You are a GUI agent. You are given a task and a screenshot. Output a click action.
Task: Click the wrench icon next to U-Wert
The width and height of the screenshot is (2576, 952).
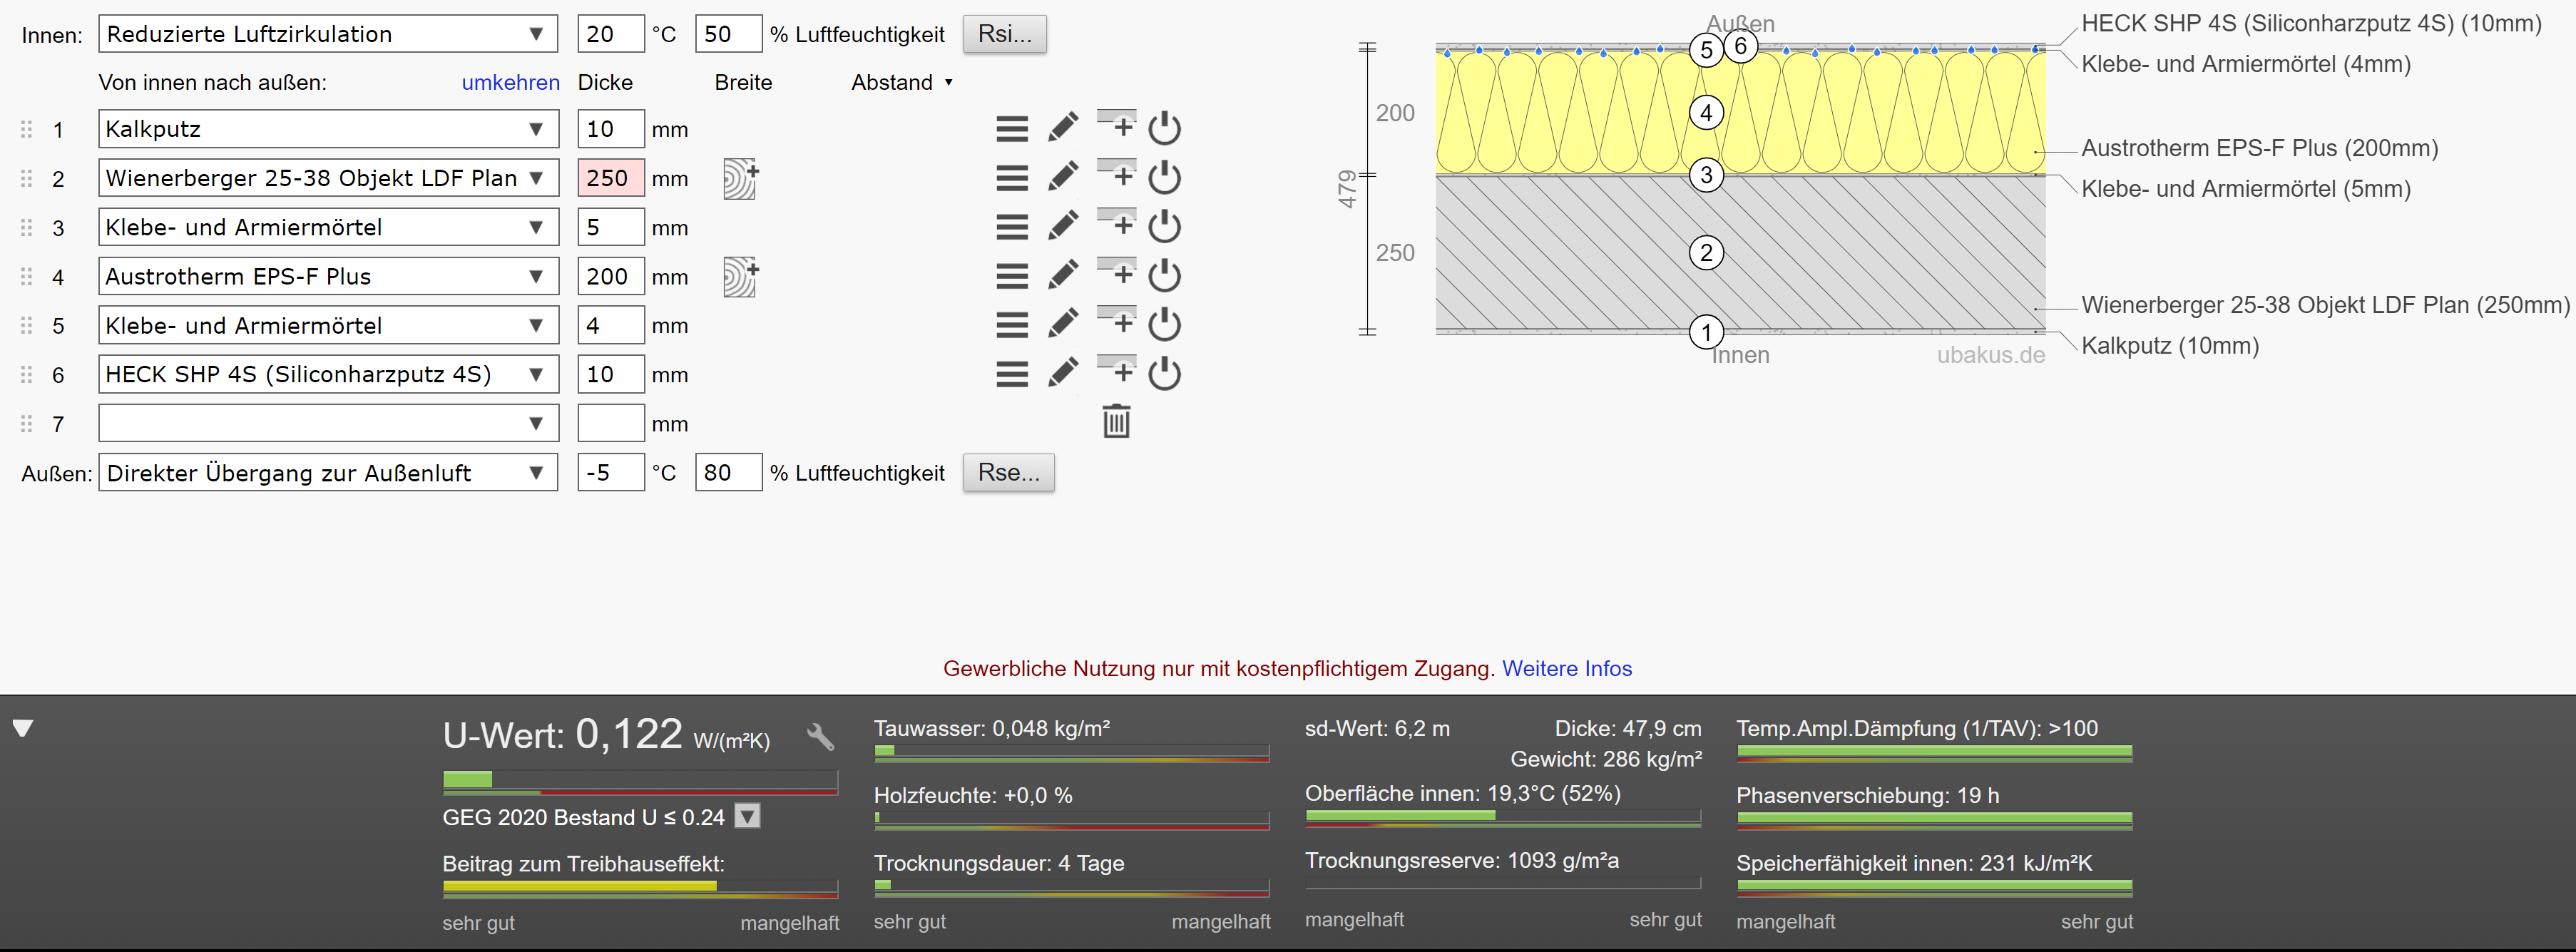(x=820, y=737)
